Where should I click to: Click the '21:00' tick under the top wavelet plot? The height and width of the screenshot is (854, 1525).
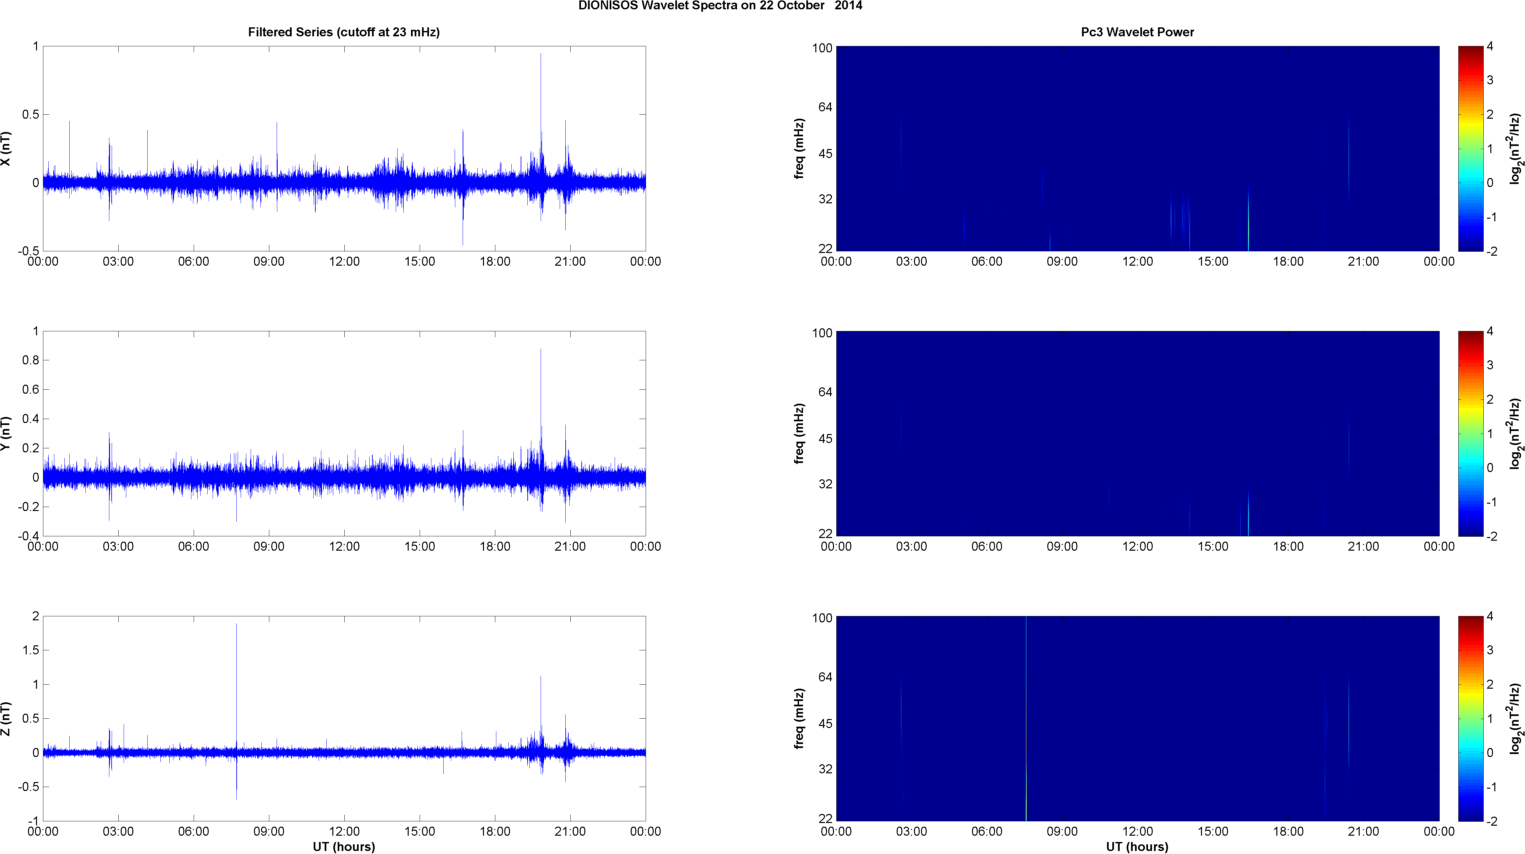click(x=1363, y=262)
